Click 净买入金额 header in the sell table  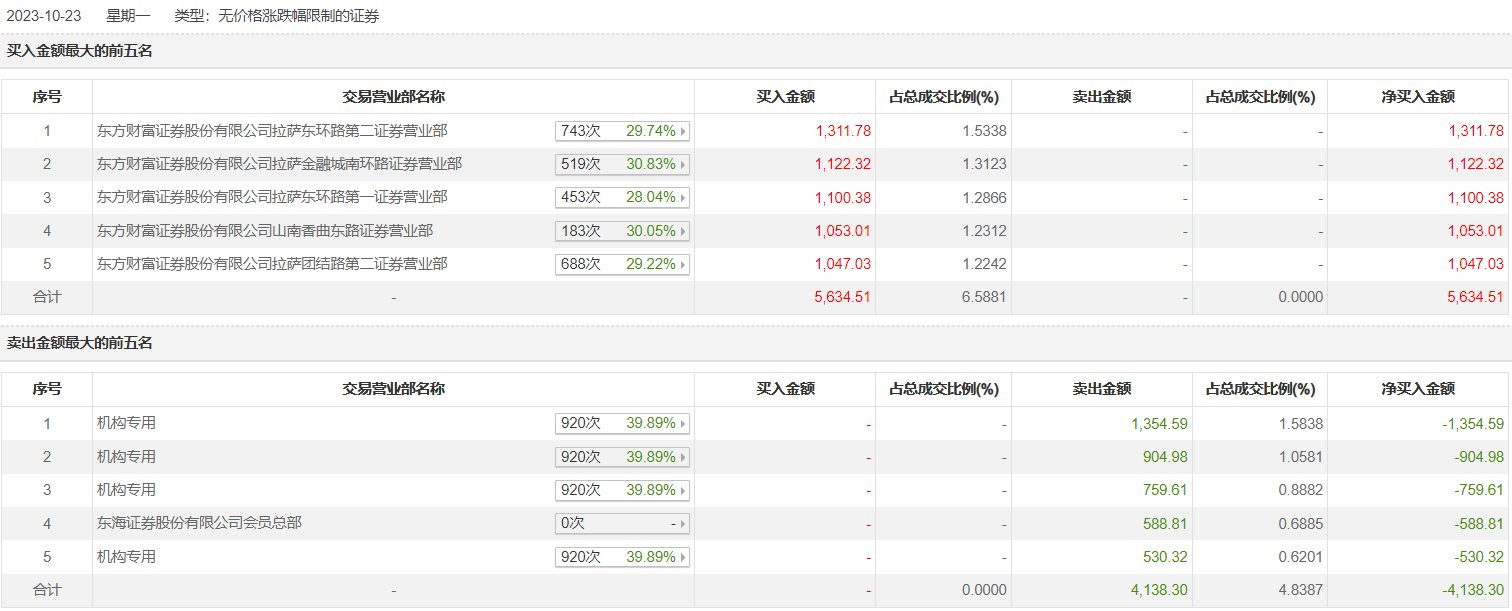point(1418,389)
